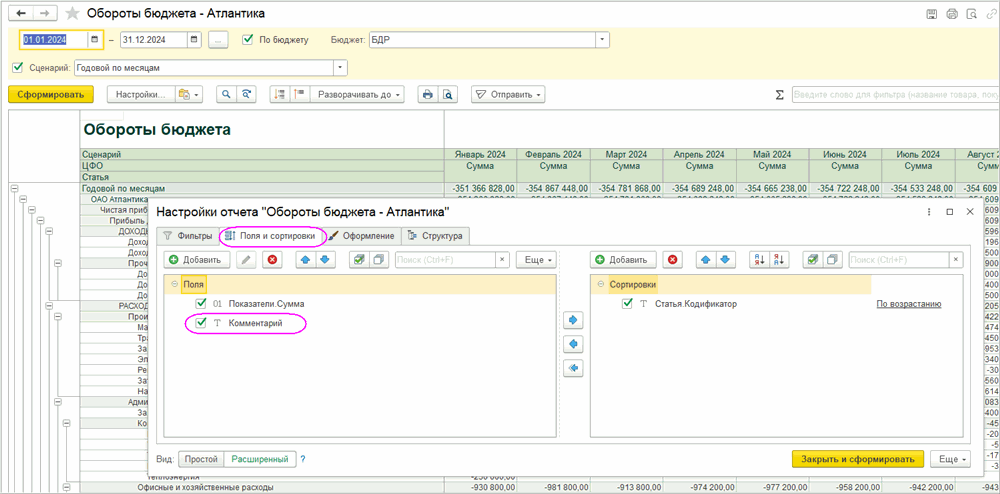Uncheck the Статья.Кодификатор sorting checkbox
Screen dimensions: 1000x494
(x=627, y=304)
